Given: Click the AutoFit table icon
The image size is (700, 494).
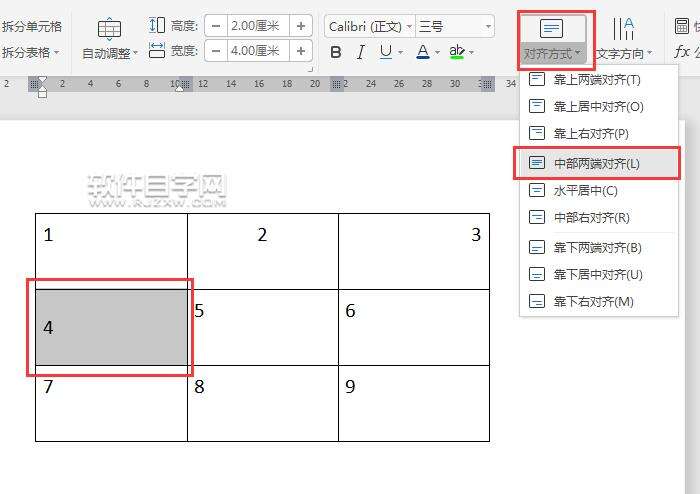Looking at the screenshot, I should (x=109, y=29).
